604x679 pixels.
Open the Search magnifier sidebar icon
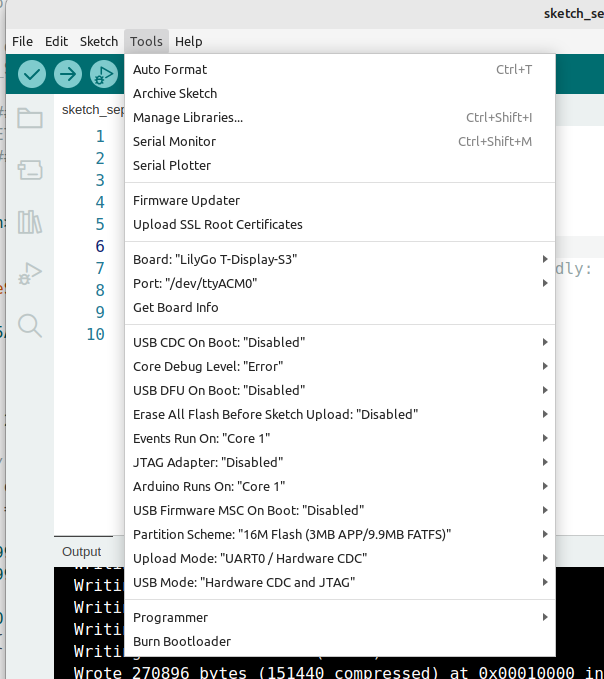(30, 325)
